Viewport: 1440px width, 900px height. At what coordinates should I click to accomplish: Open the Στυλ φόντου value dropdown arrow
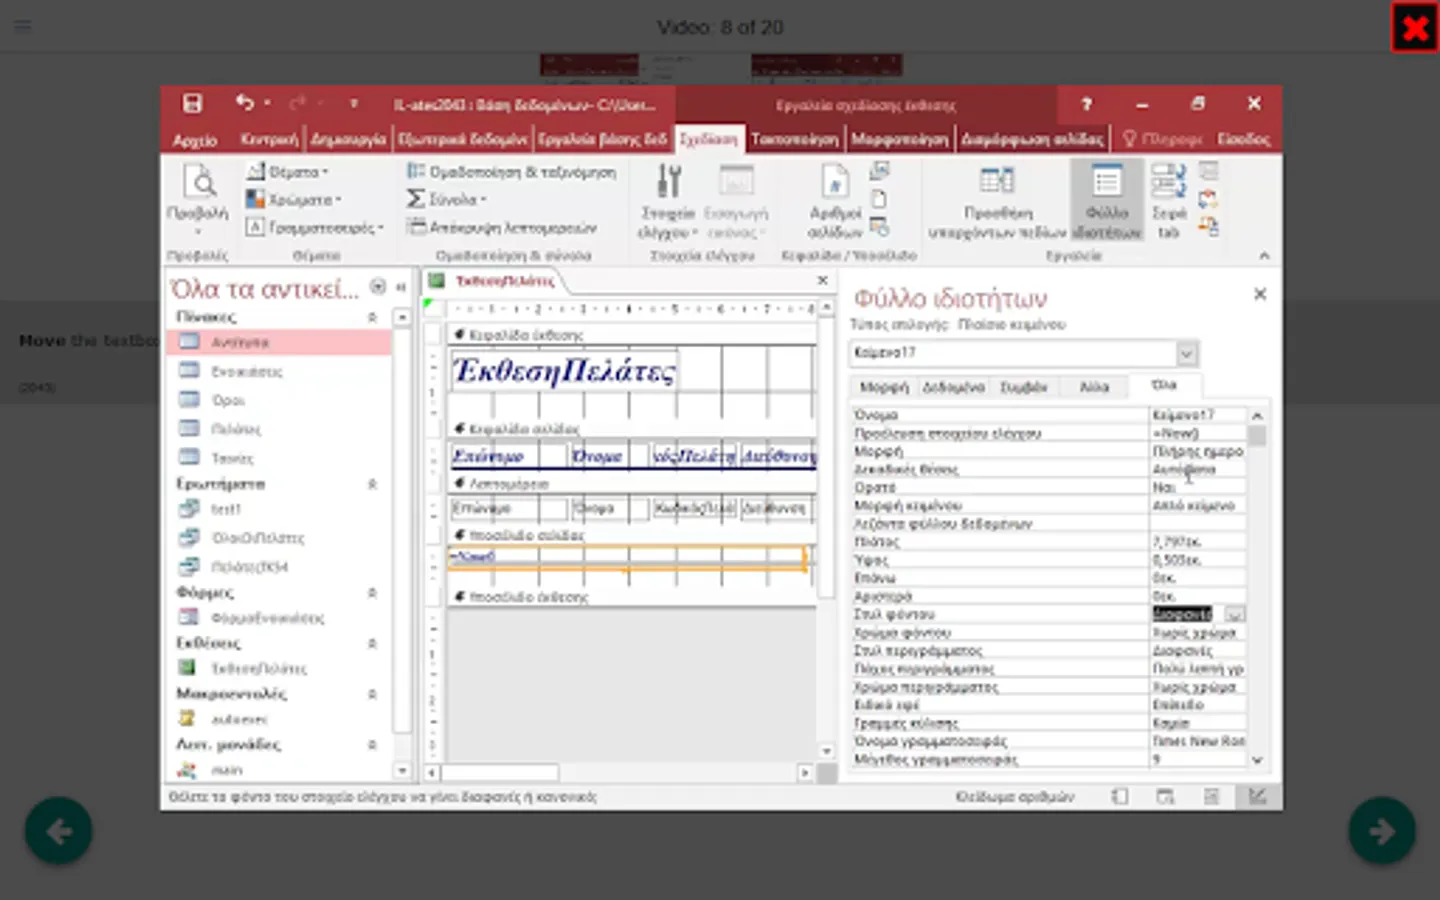click(x=1235, y=614)
